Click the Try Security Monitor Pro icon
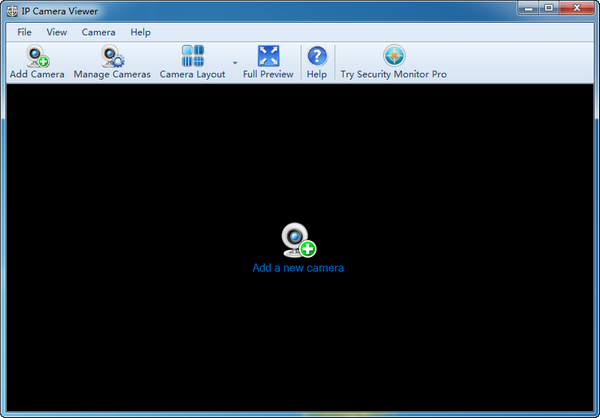This screenshot has height=418, width=600. pos(394,56)
